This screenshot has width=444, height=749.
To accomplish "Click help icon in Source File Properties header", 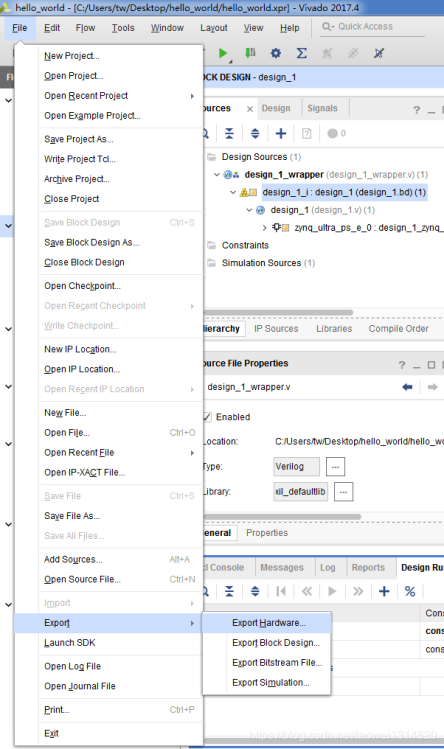I will pos(402,365).
